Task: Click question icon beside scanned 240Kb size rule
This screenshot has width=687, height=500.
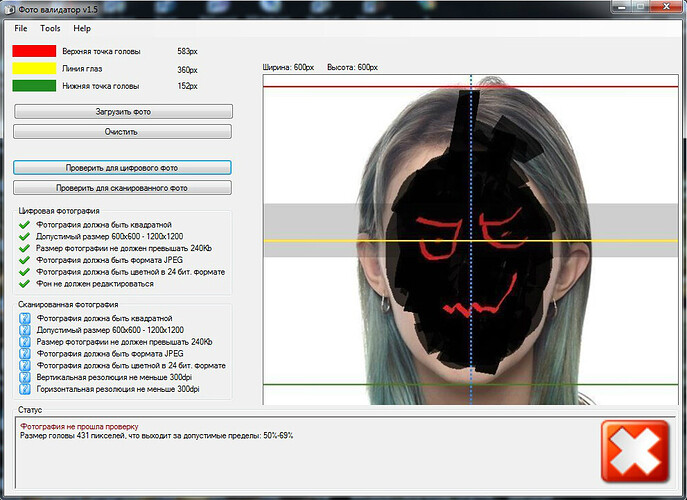Action: 25,342
